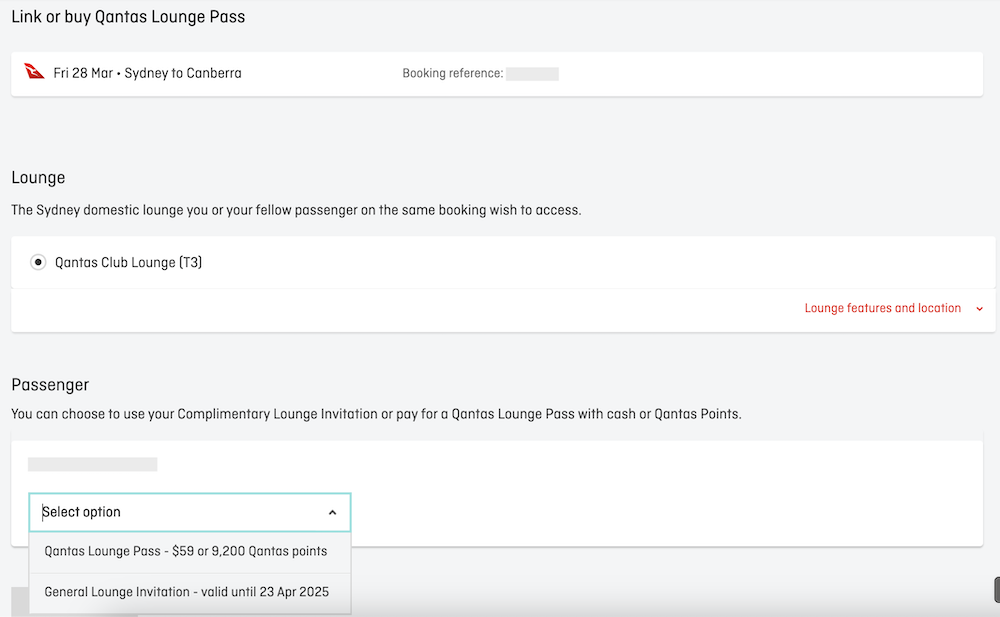Click the Passenger section heading

[50, 385]
